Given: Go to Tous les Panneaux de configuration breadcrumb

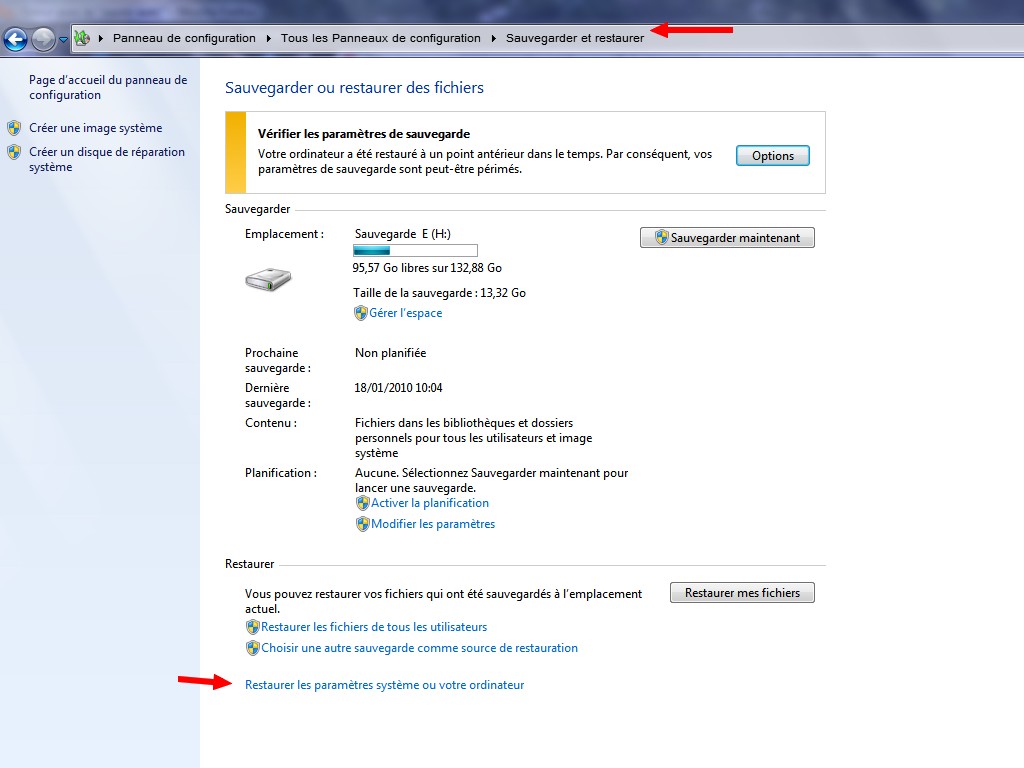Looking at the screenshot, I should (380, 38).
